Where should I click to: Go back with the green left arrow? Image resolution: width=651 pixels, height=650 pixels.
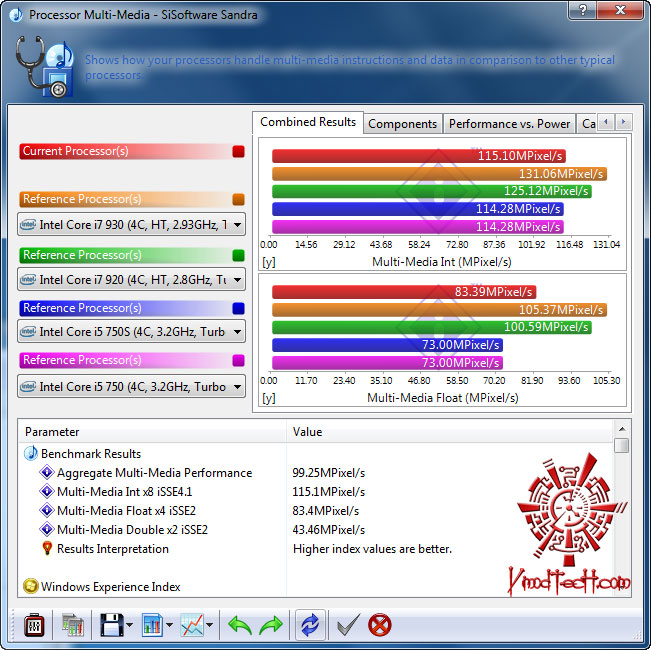pyautogui.click(x=240, y=625)
